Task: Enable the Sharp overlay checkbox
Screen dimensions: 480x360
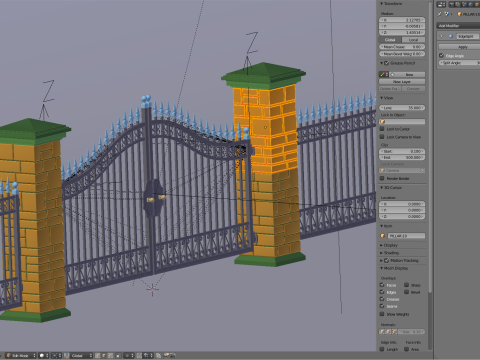Action: pos(407,285)
